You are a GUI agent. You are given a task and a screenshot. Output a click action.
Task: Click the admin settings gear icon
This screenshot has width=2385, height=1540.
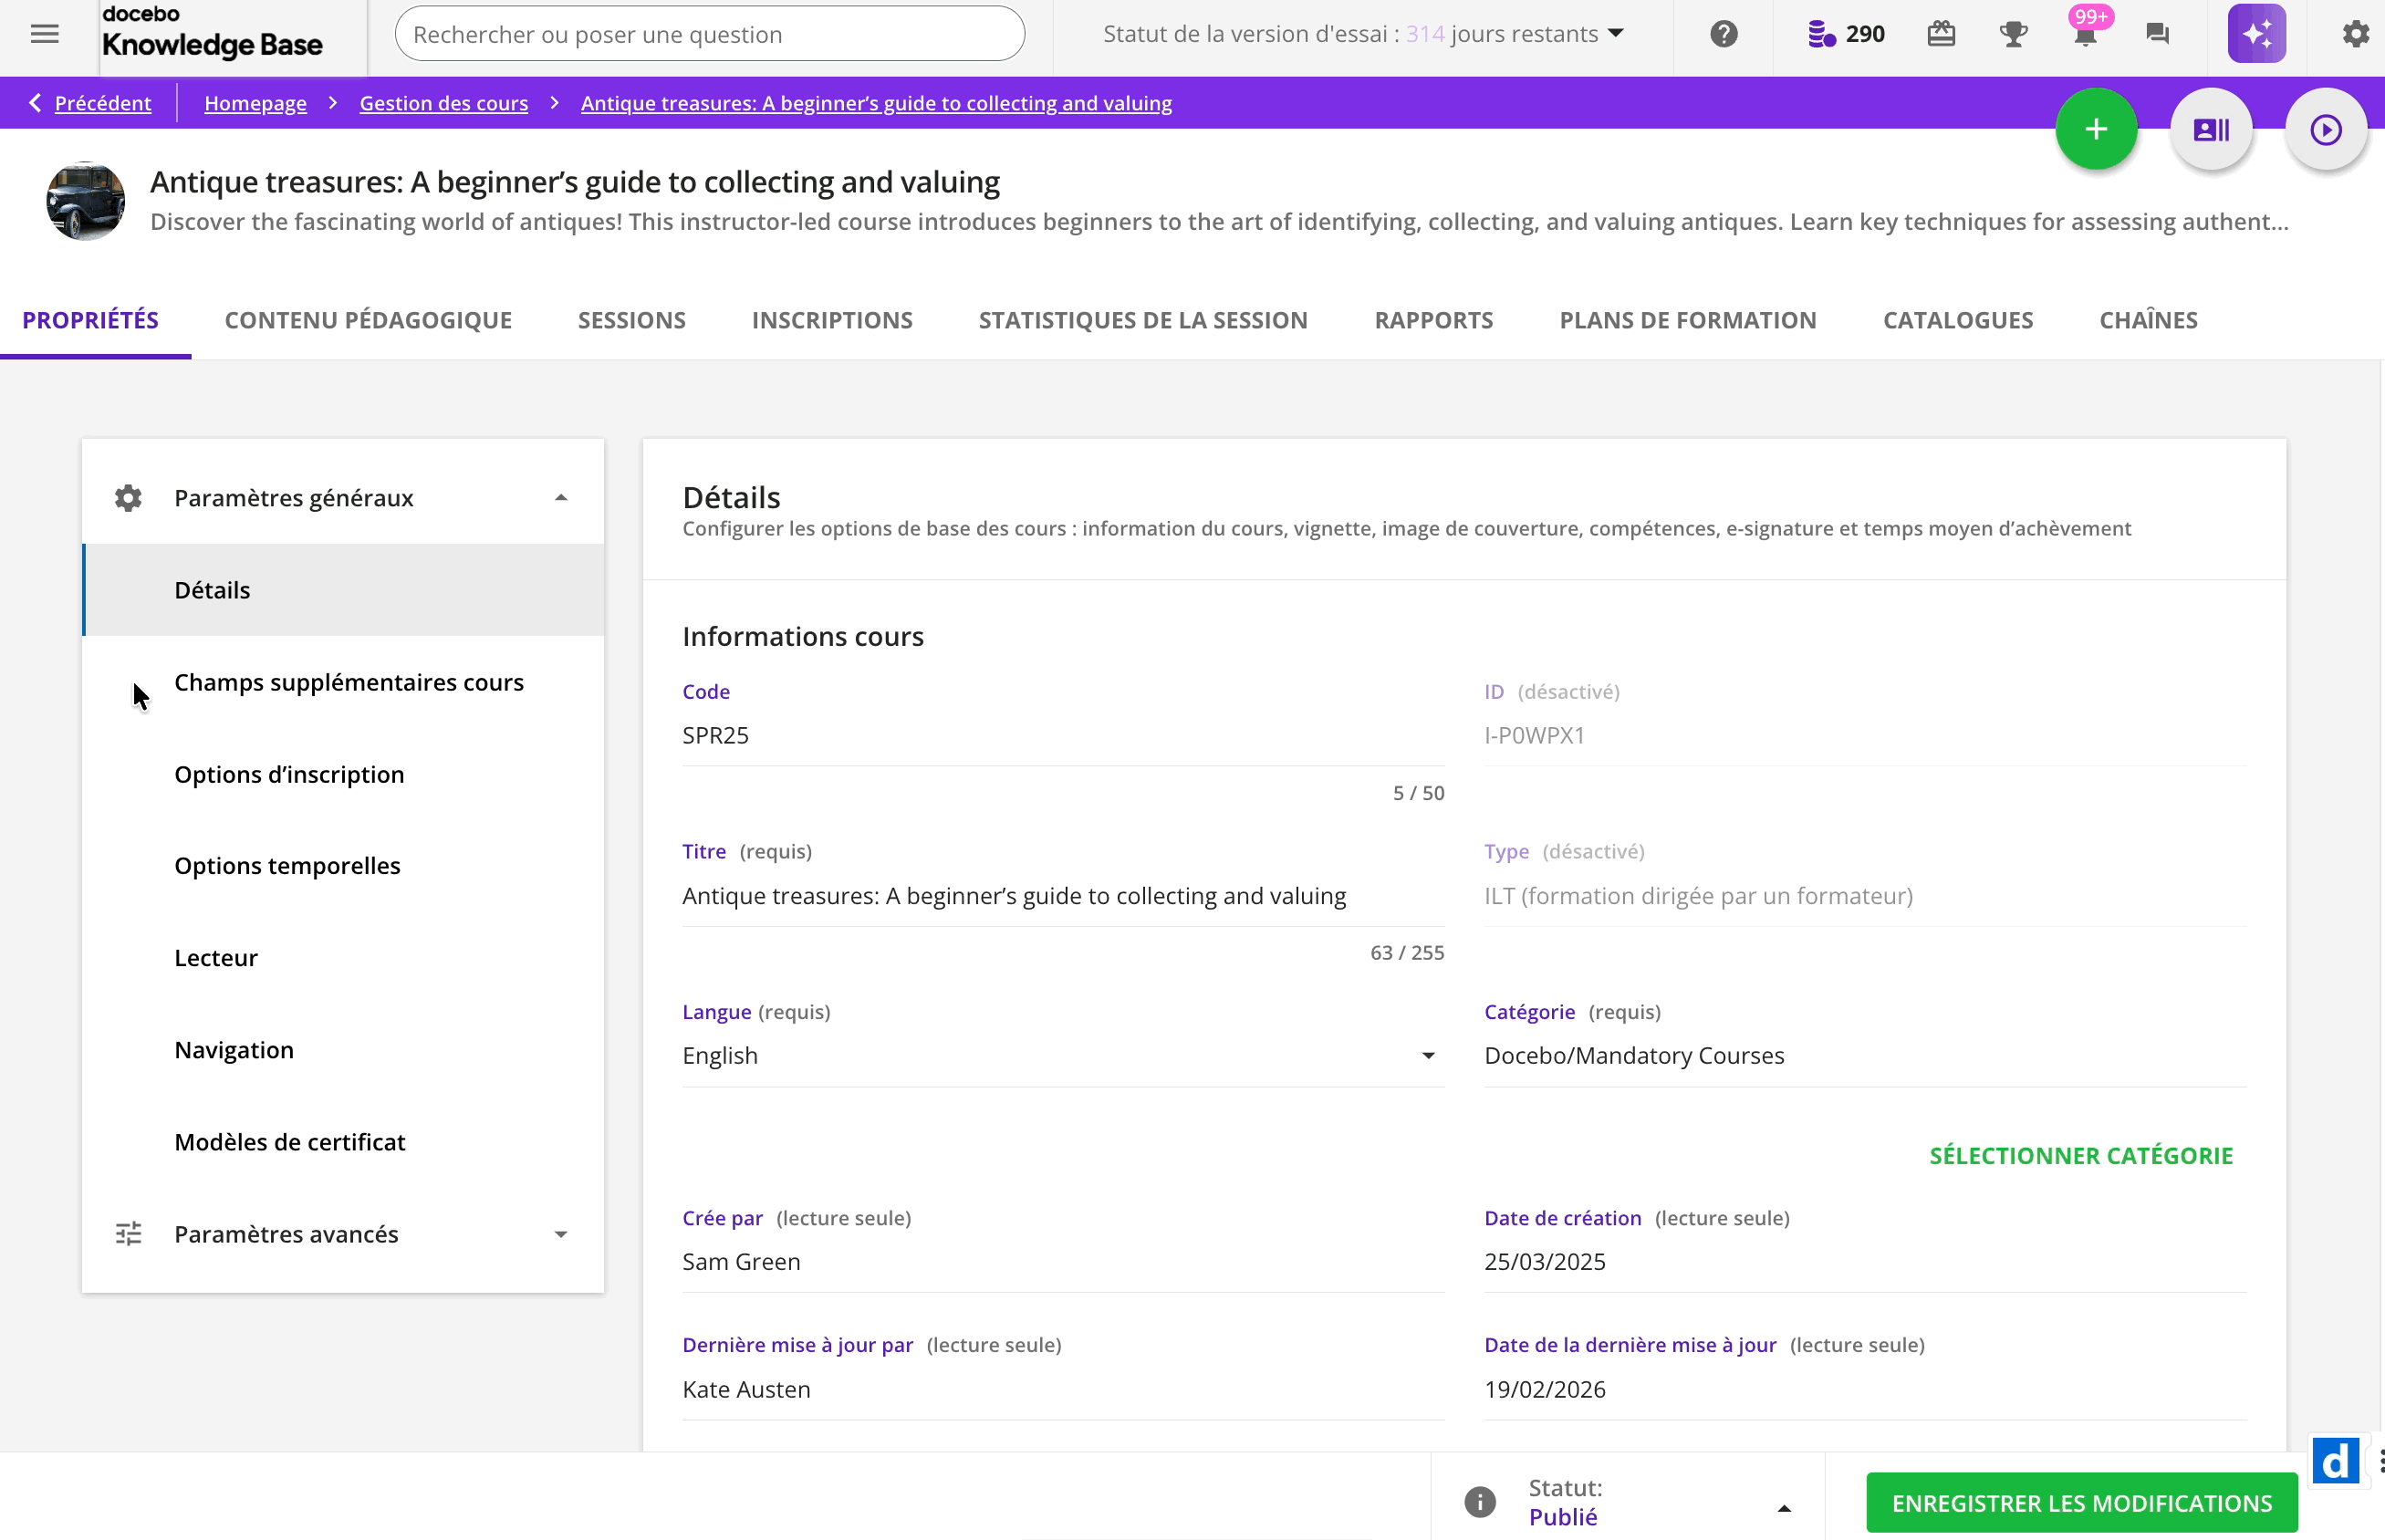(2355, 34)
